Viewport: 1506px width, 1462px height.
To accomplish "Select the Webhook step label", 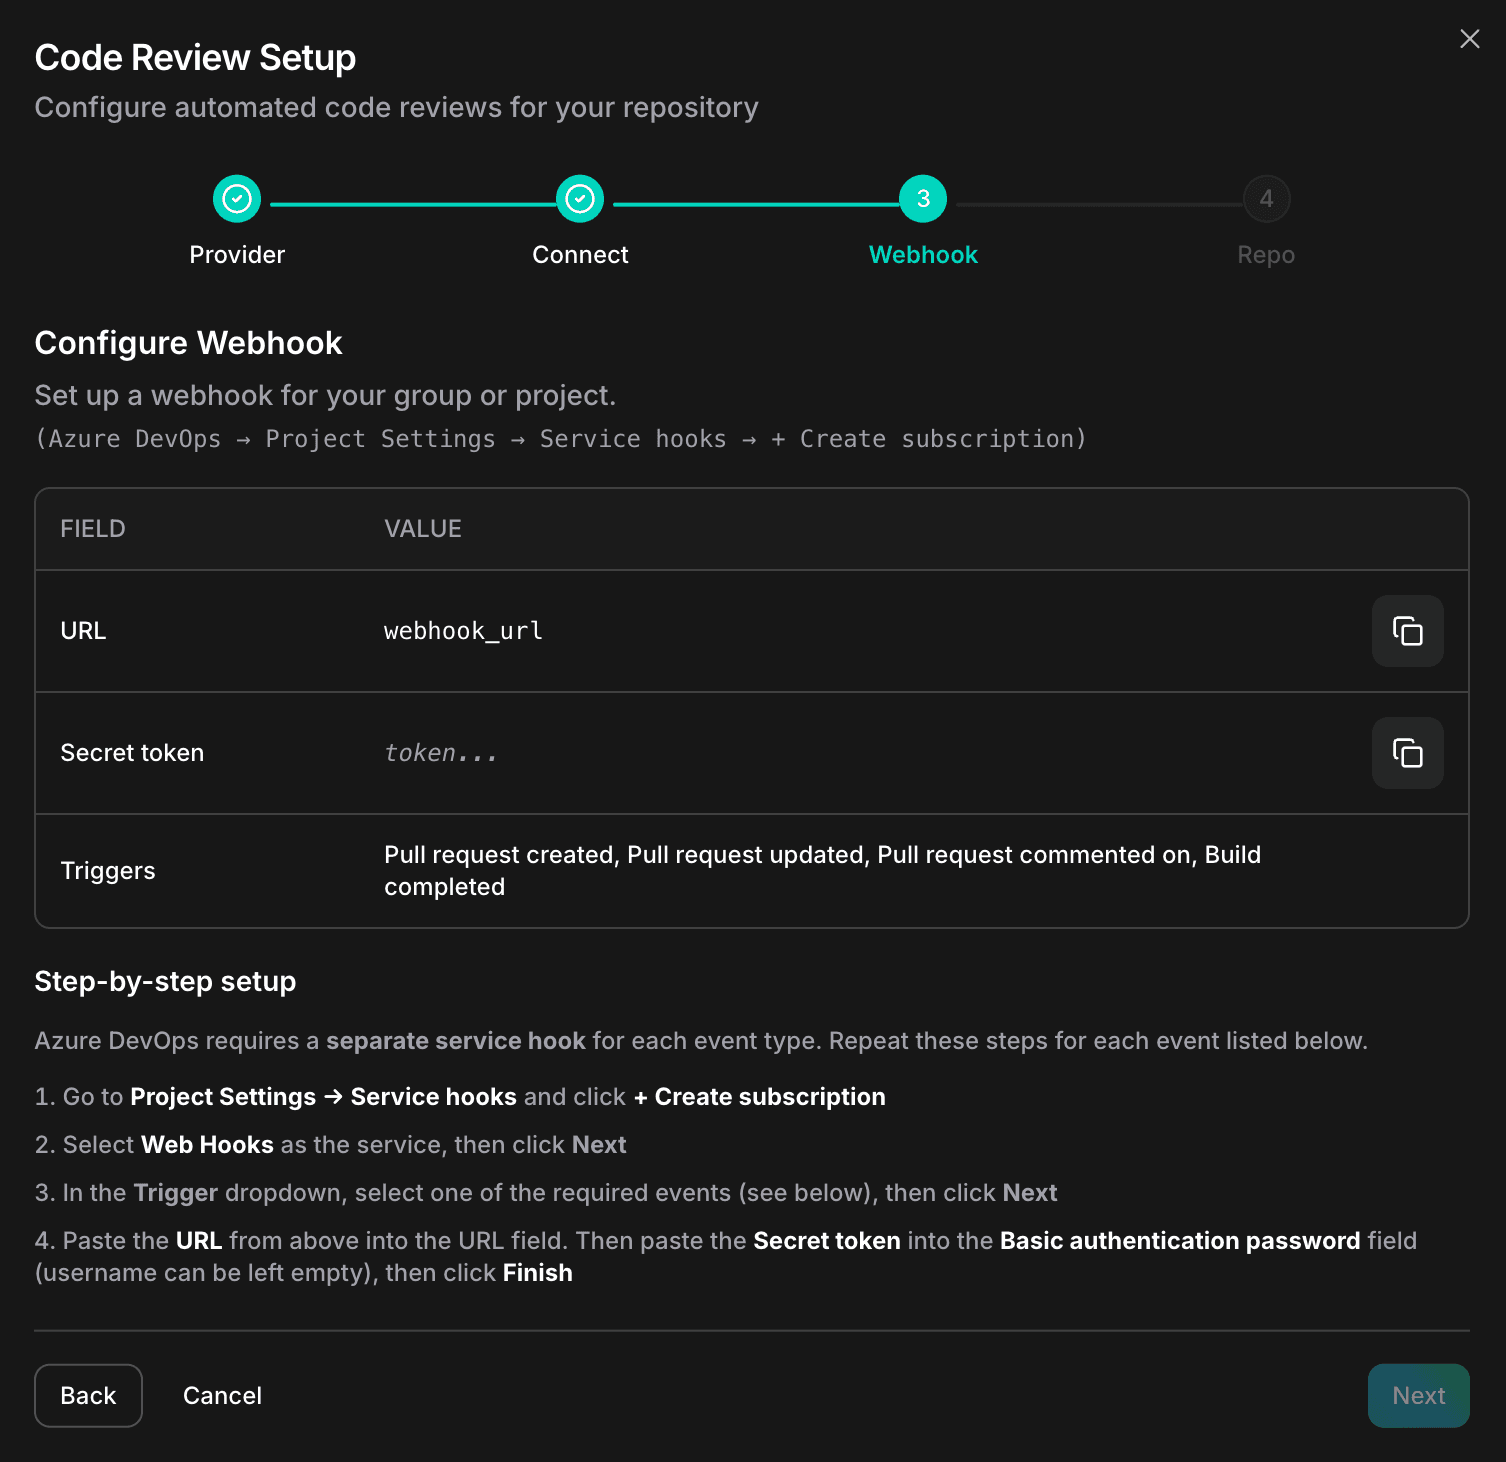I will pyautogui.click(x=922, y=254).
